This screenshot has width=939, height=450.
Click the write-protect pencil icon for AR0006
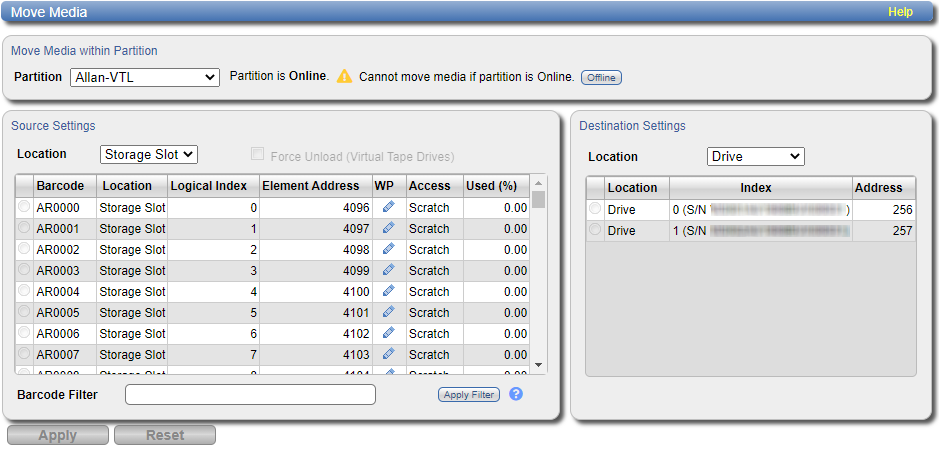[x=388, y=333]
